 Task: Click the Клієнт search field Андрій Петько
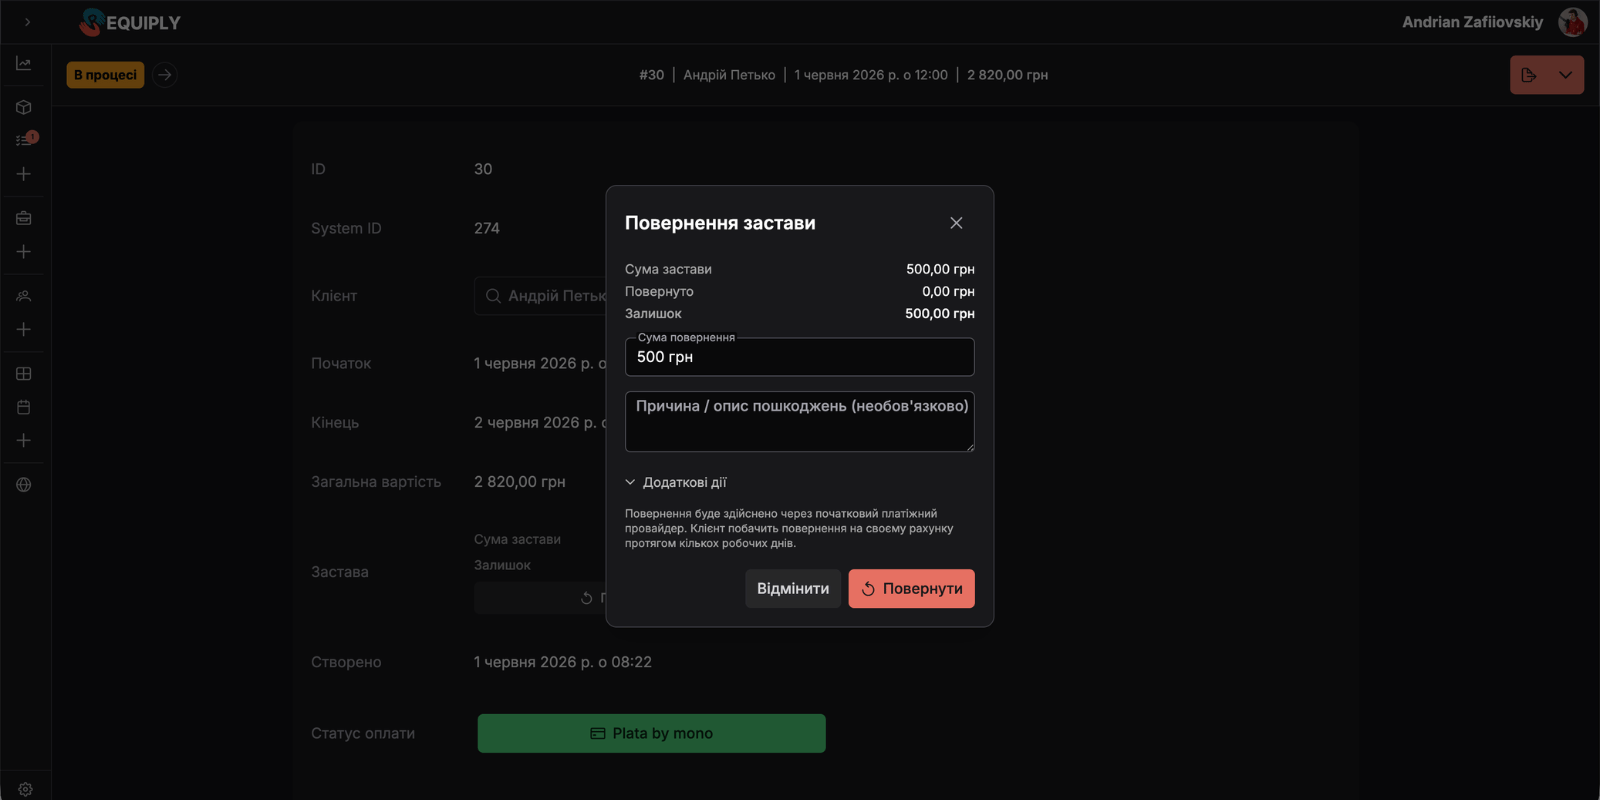click(540, 296)
